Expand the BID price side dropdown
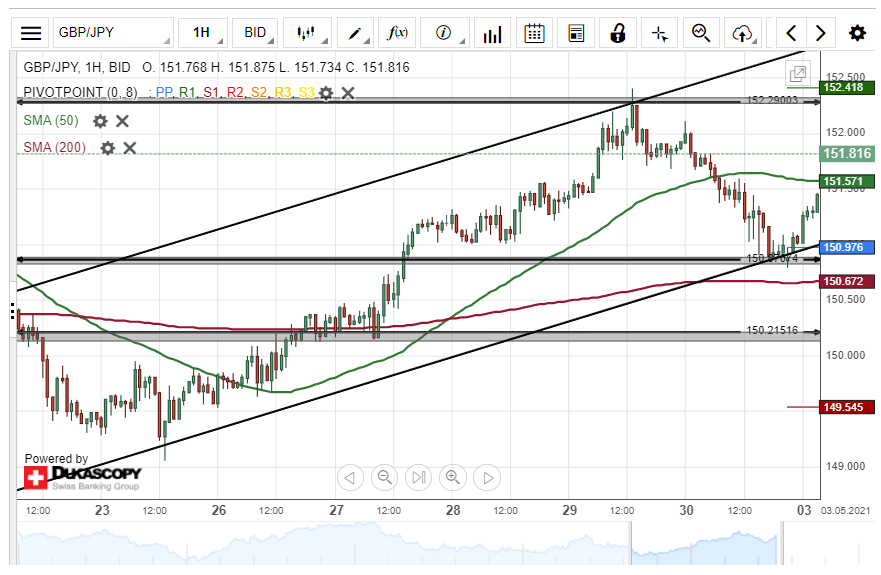 [255, 33]
